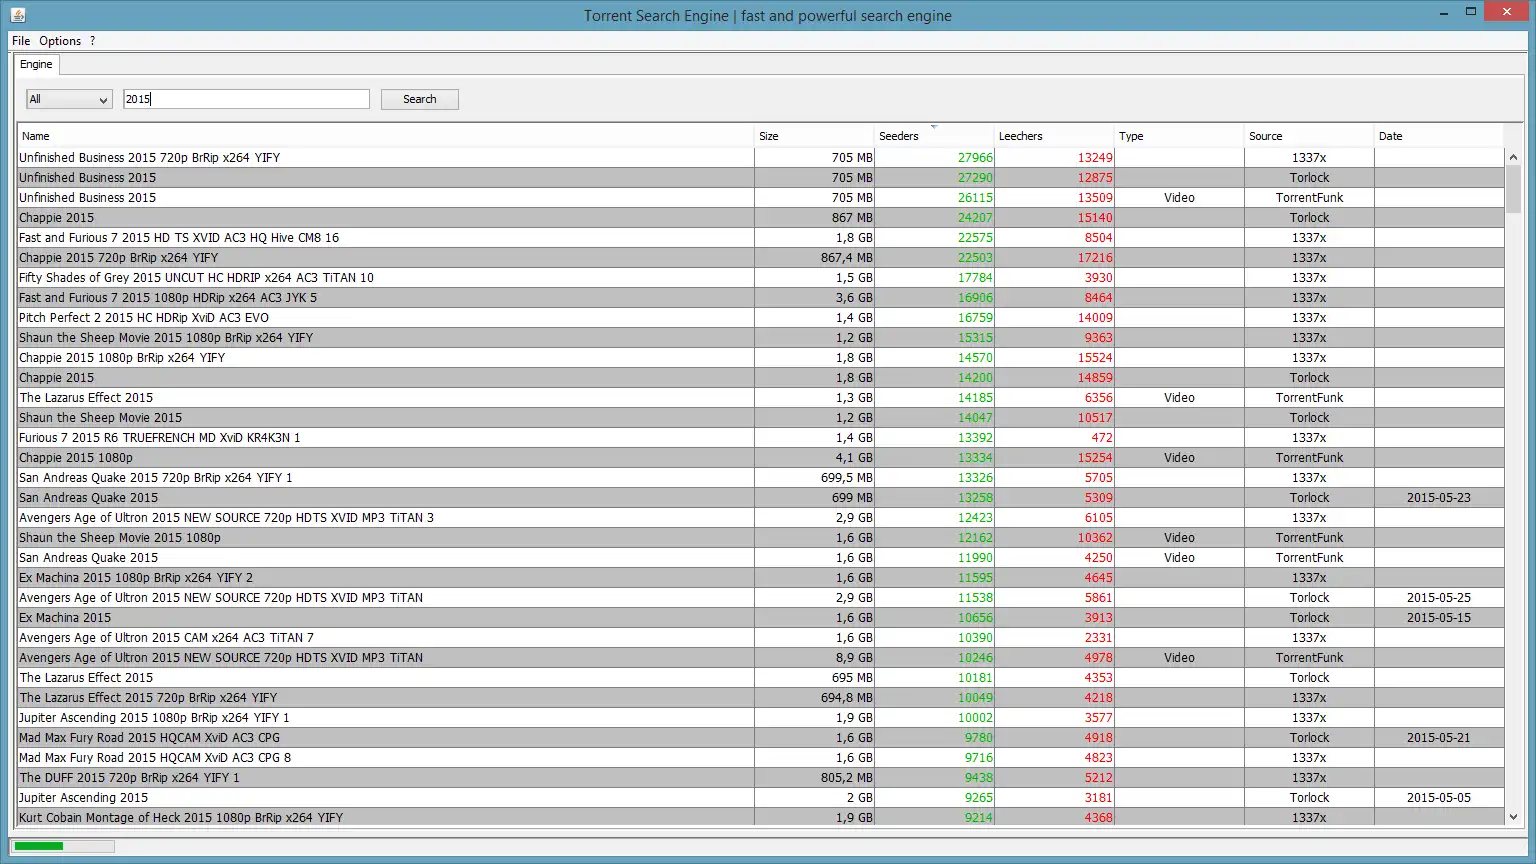Screen dimensions: 1536x864
Task: Select Fast and Furious 7 1080p HDRip row
Action: pos(761,297)
